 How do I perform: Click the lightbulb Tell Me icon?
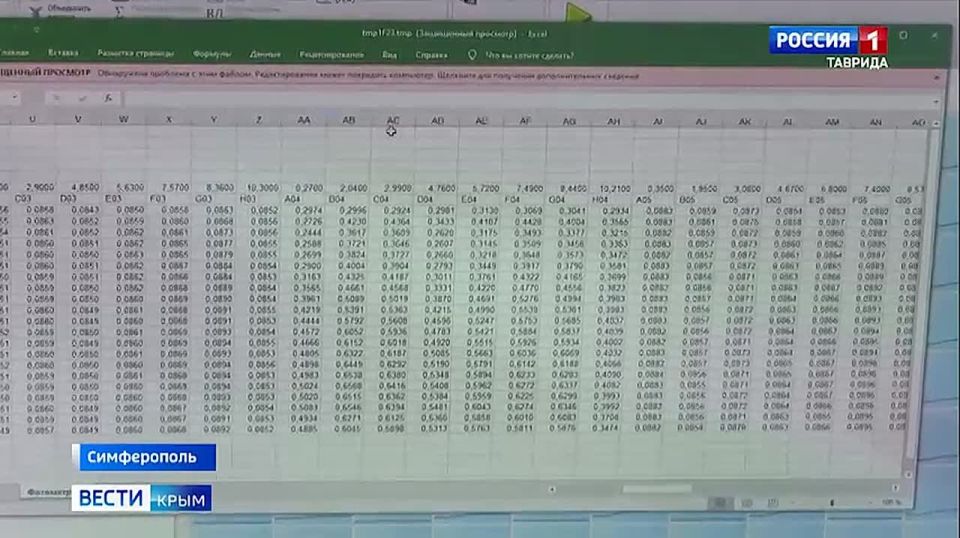coord(472,54)
